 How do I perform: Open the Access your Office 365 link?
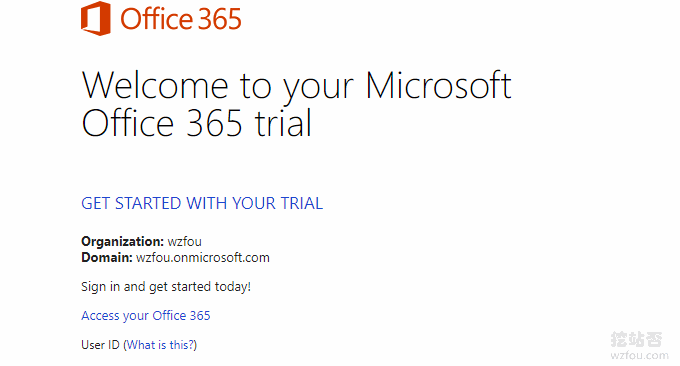click(x=146, y=316)
